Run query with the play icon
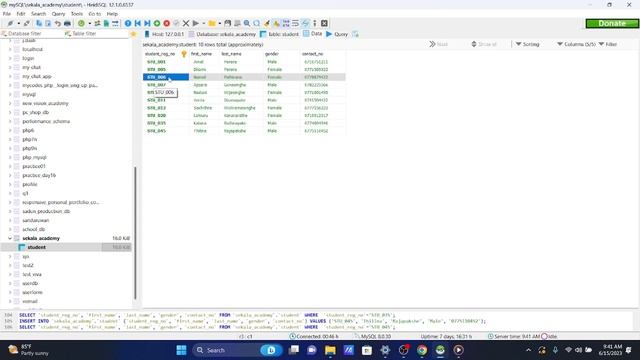 [x=196, y=23]
